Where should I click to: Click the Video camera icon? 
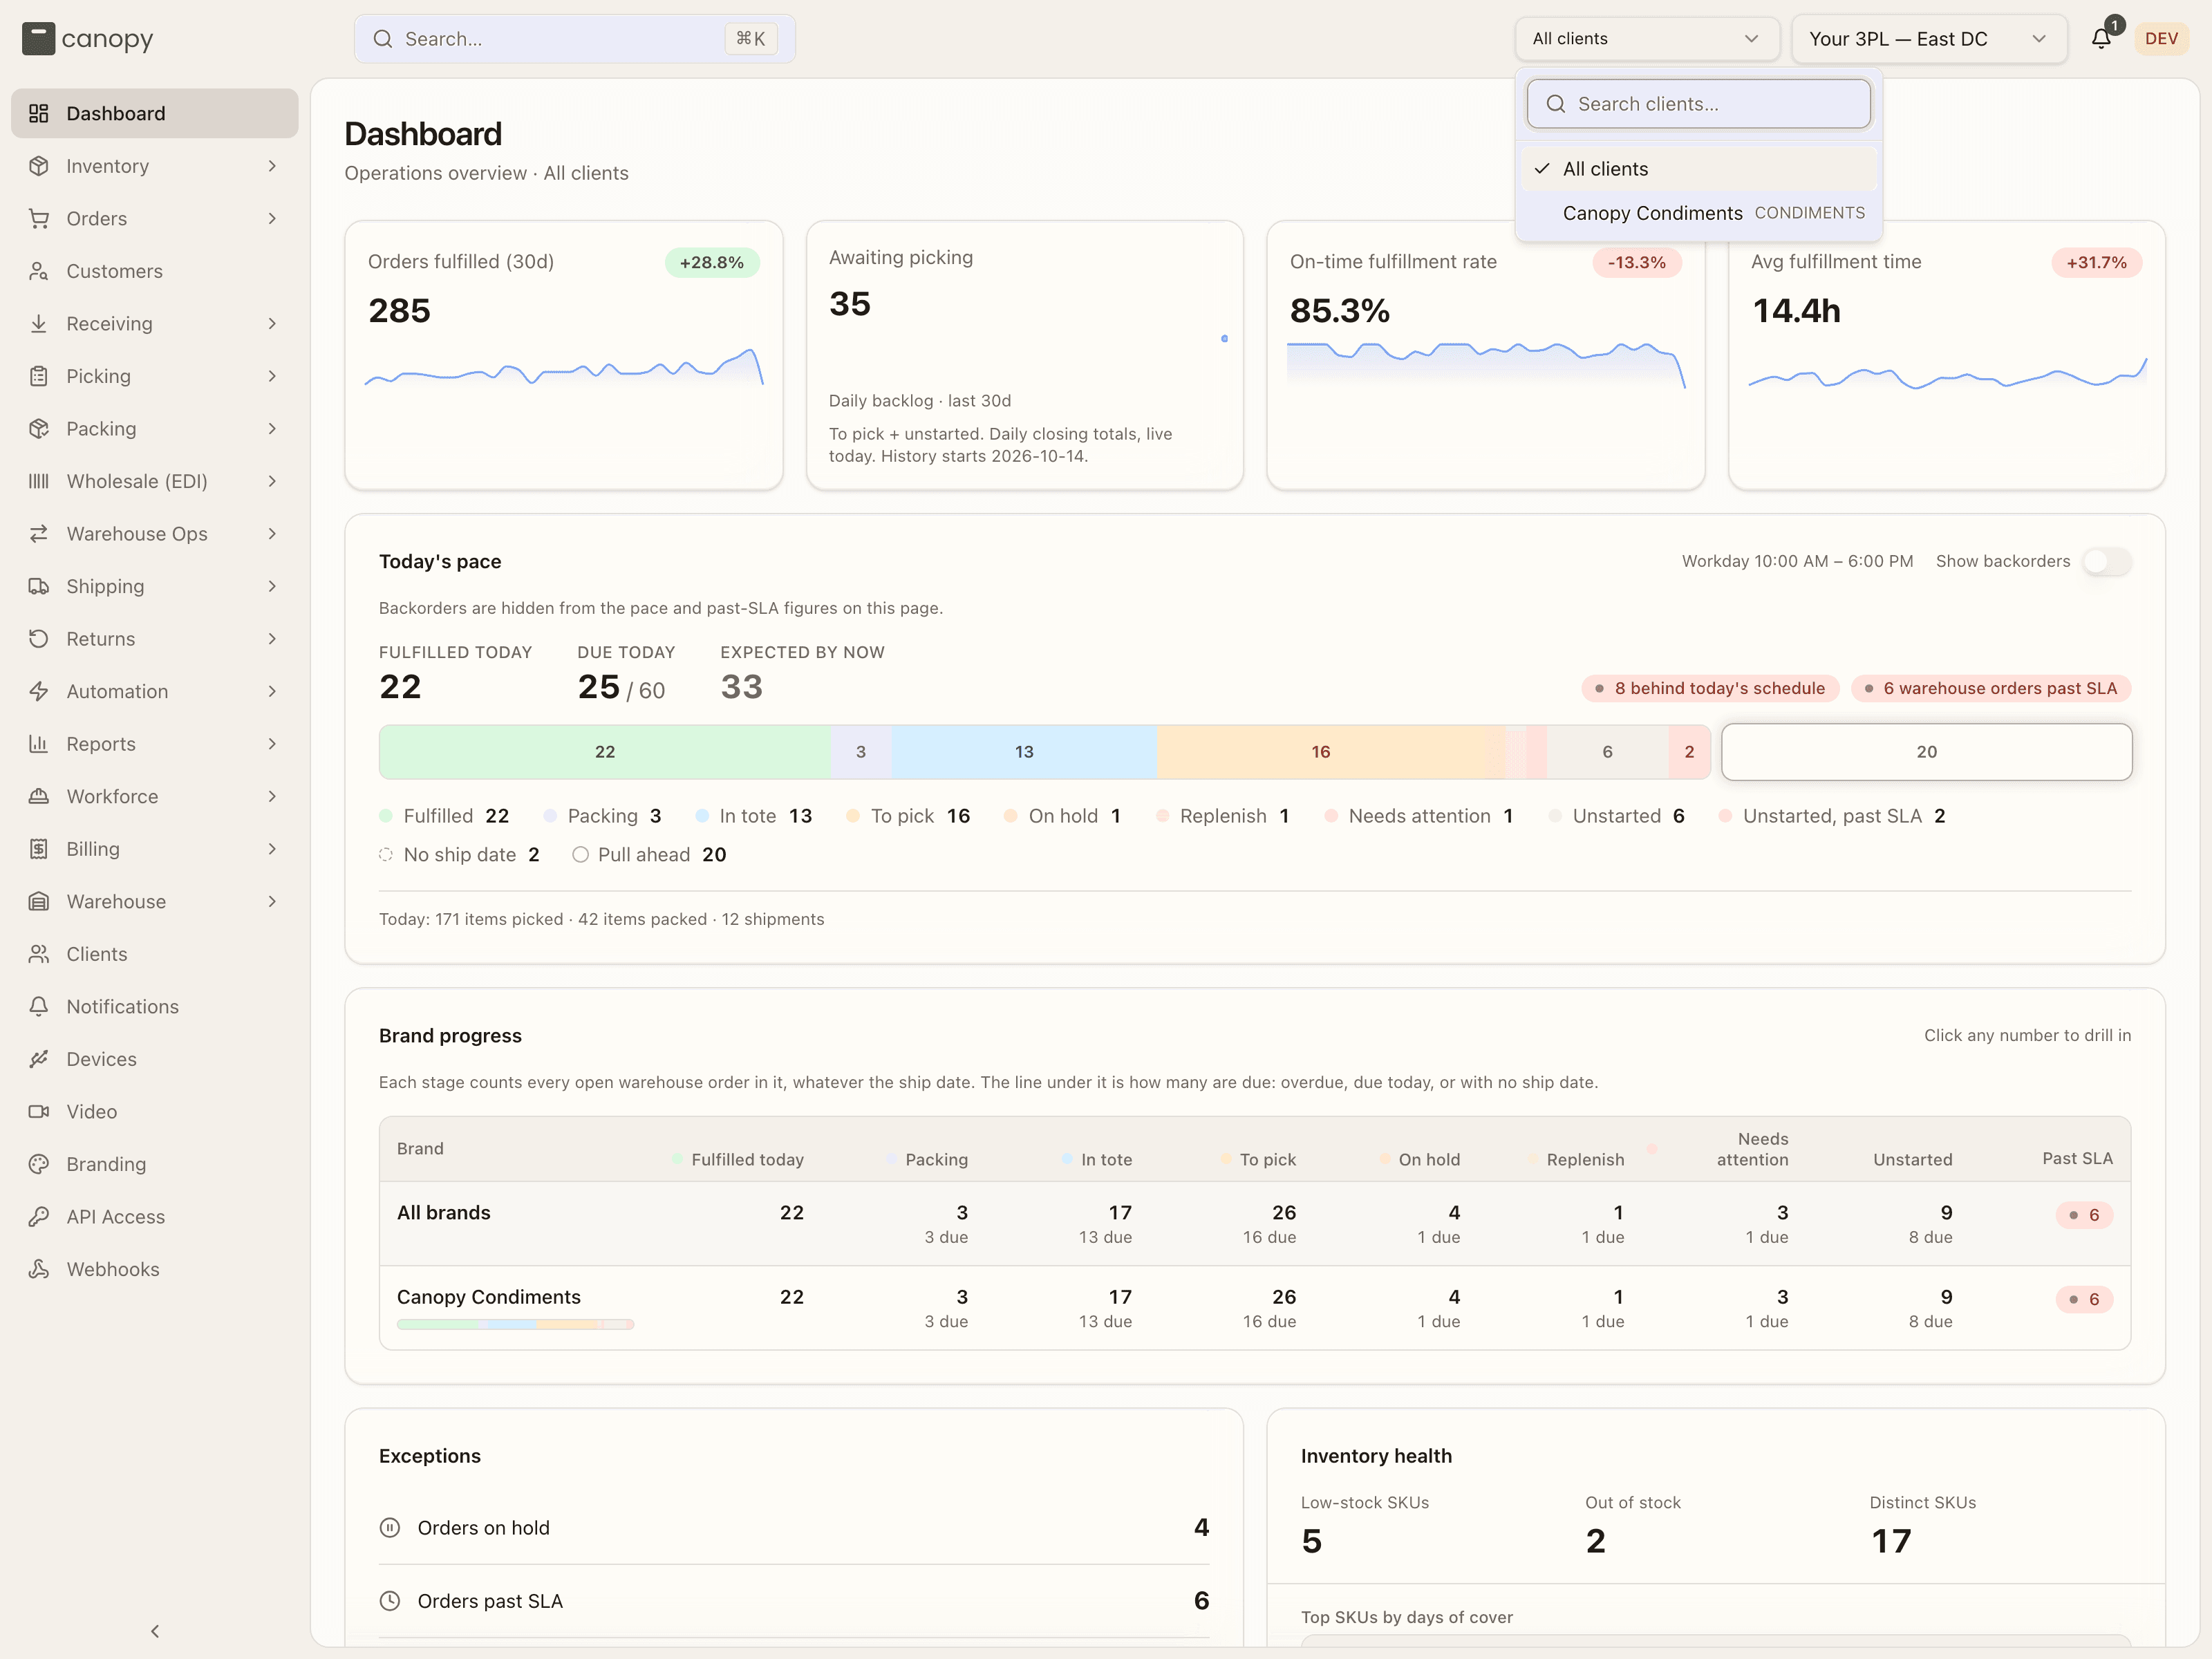[39, 1111]
